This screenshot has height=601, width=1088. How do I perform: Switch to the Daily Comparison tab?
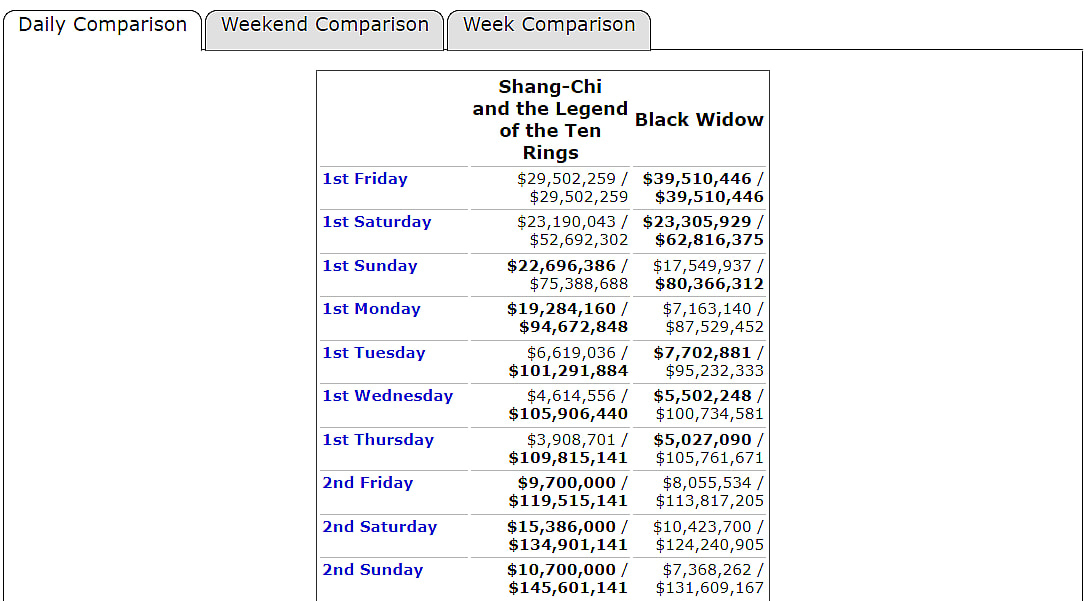pos(103,25)
